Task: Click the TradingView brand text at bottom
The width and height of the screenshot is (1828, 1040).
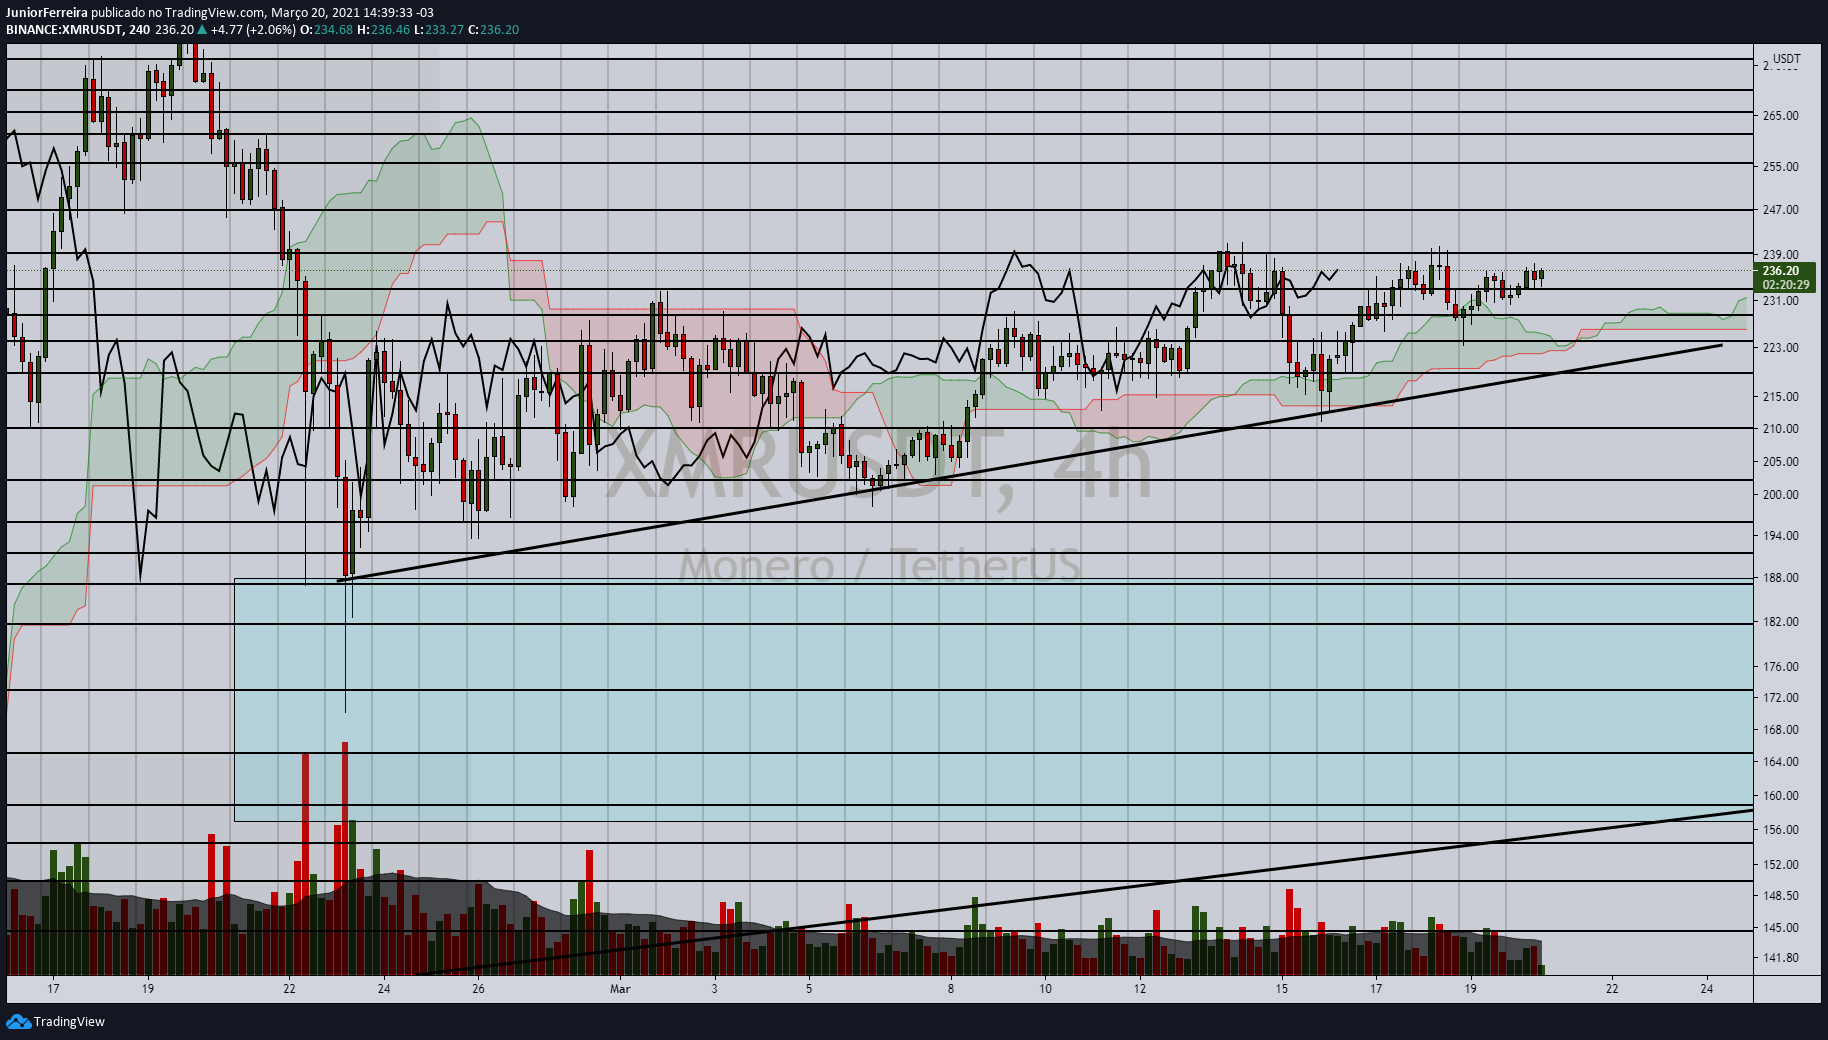Action: coord(69,1021)
